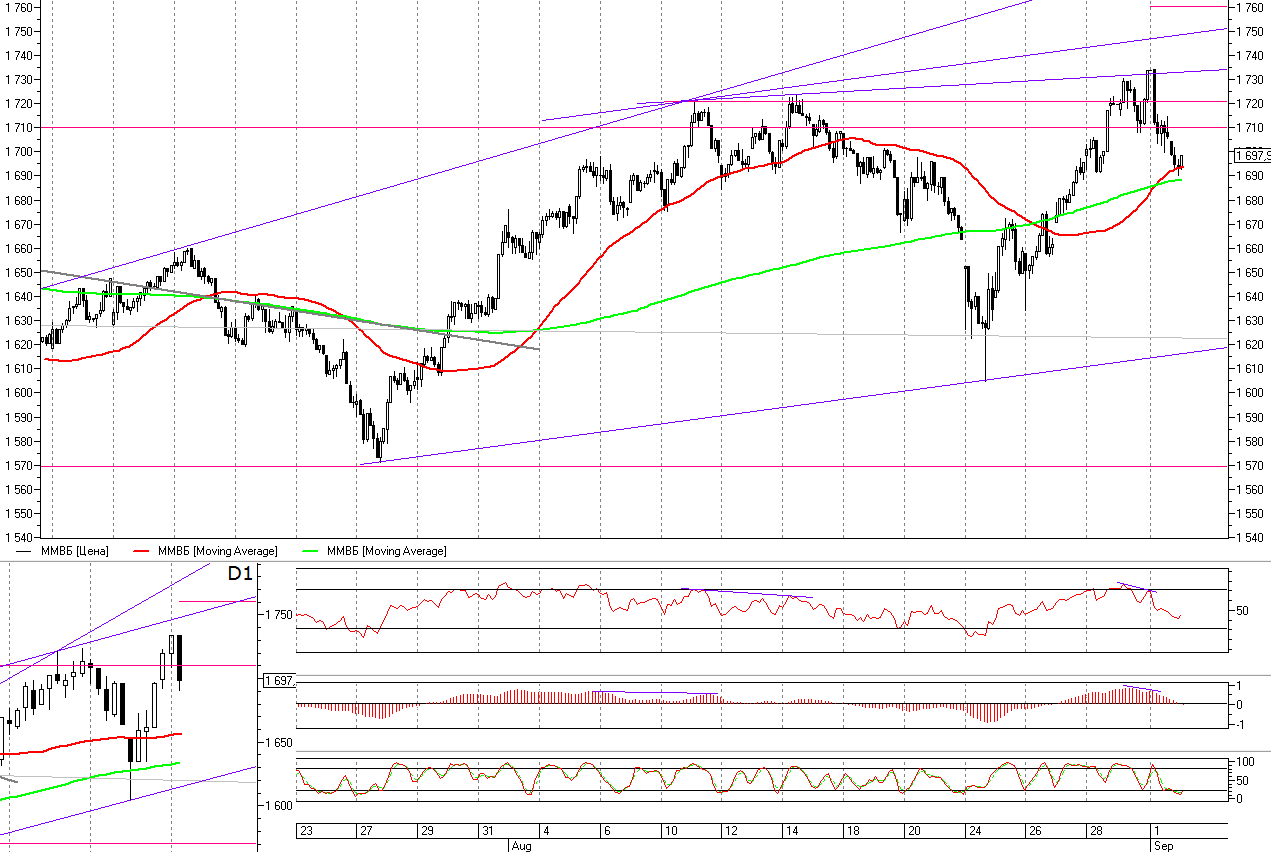
Task: Click the 1 750 label on D1 chart scale
Action: (280, 614)
